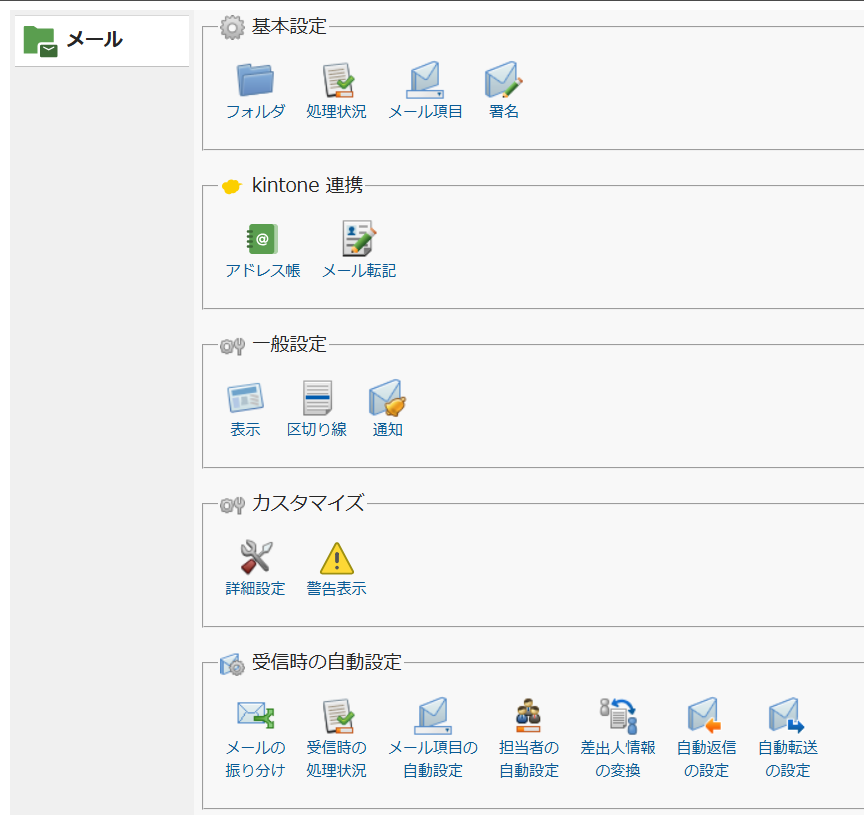Click the メールの振り分け text link
864x821 pixels.
256,759
